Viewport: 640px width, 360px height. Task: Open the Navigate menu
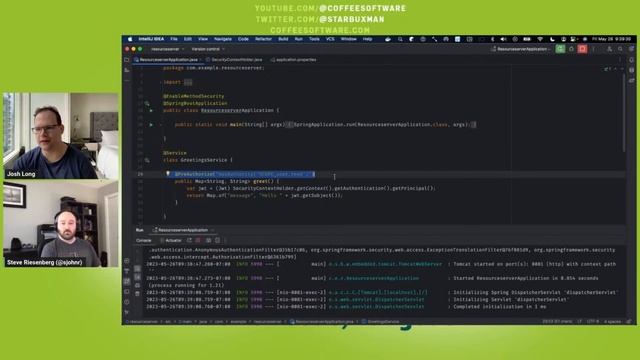(223, 39)
